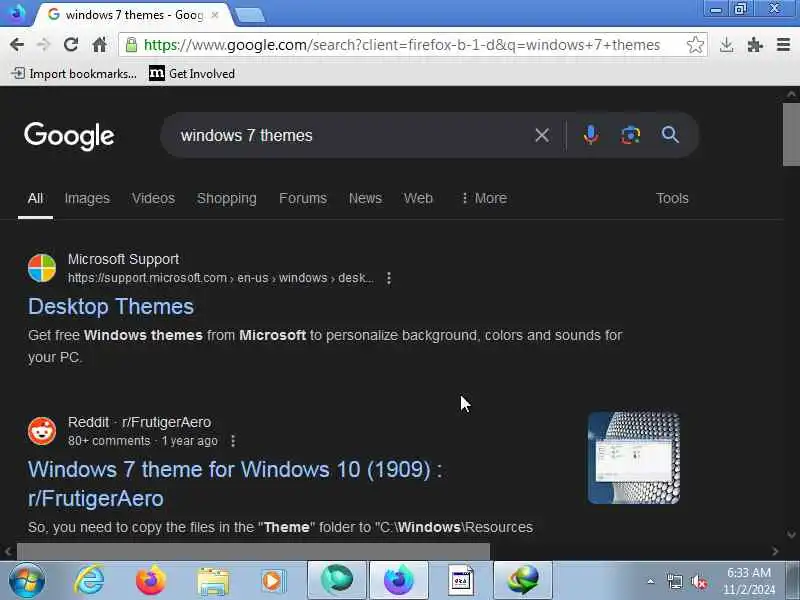The width and height of the screenshot is (800, 600).
Task: Click the muted volume tray icon
Action: 698,582
